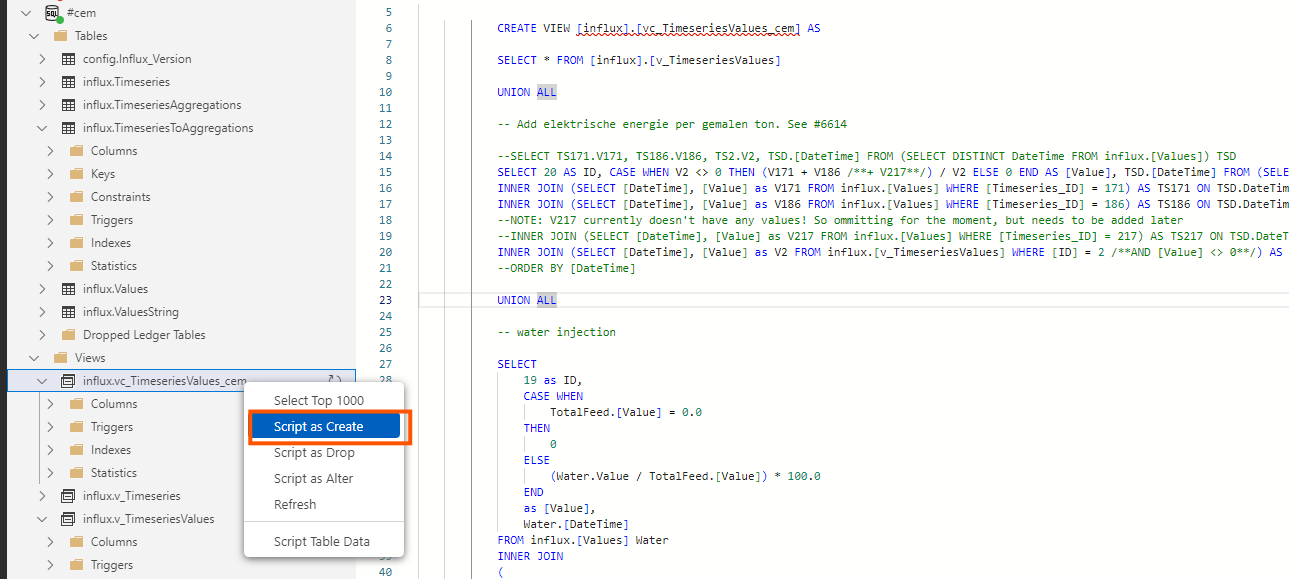
Task: Click the influx.Timeseries table icon
Action: (x=68, y=82)
